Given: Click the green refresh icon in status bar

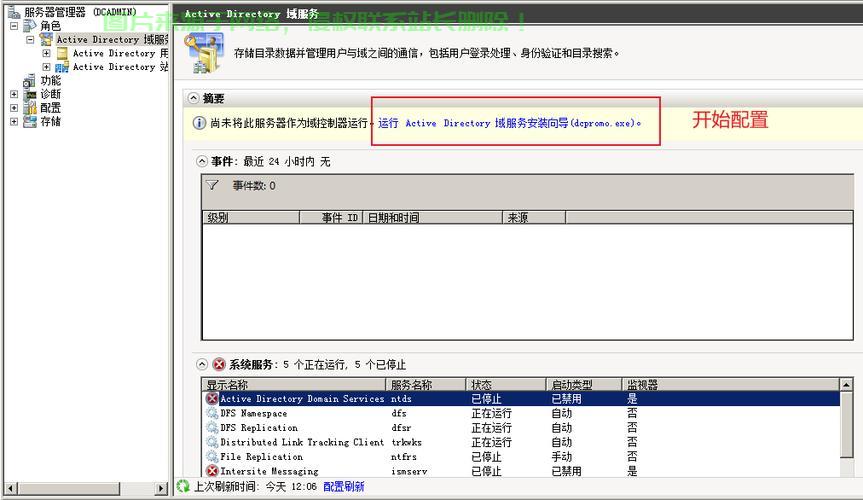Looking at the screenshot, I should 183,486.
